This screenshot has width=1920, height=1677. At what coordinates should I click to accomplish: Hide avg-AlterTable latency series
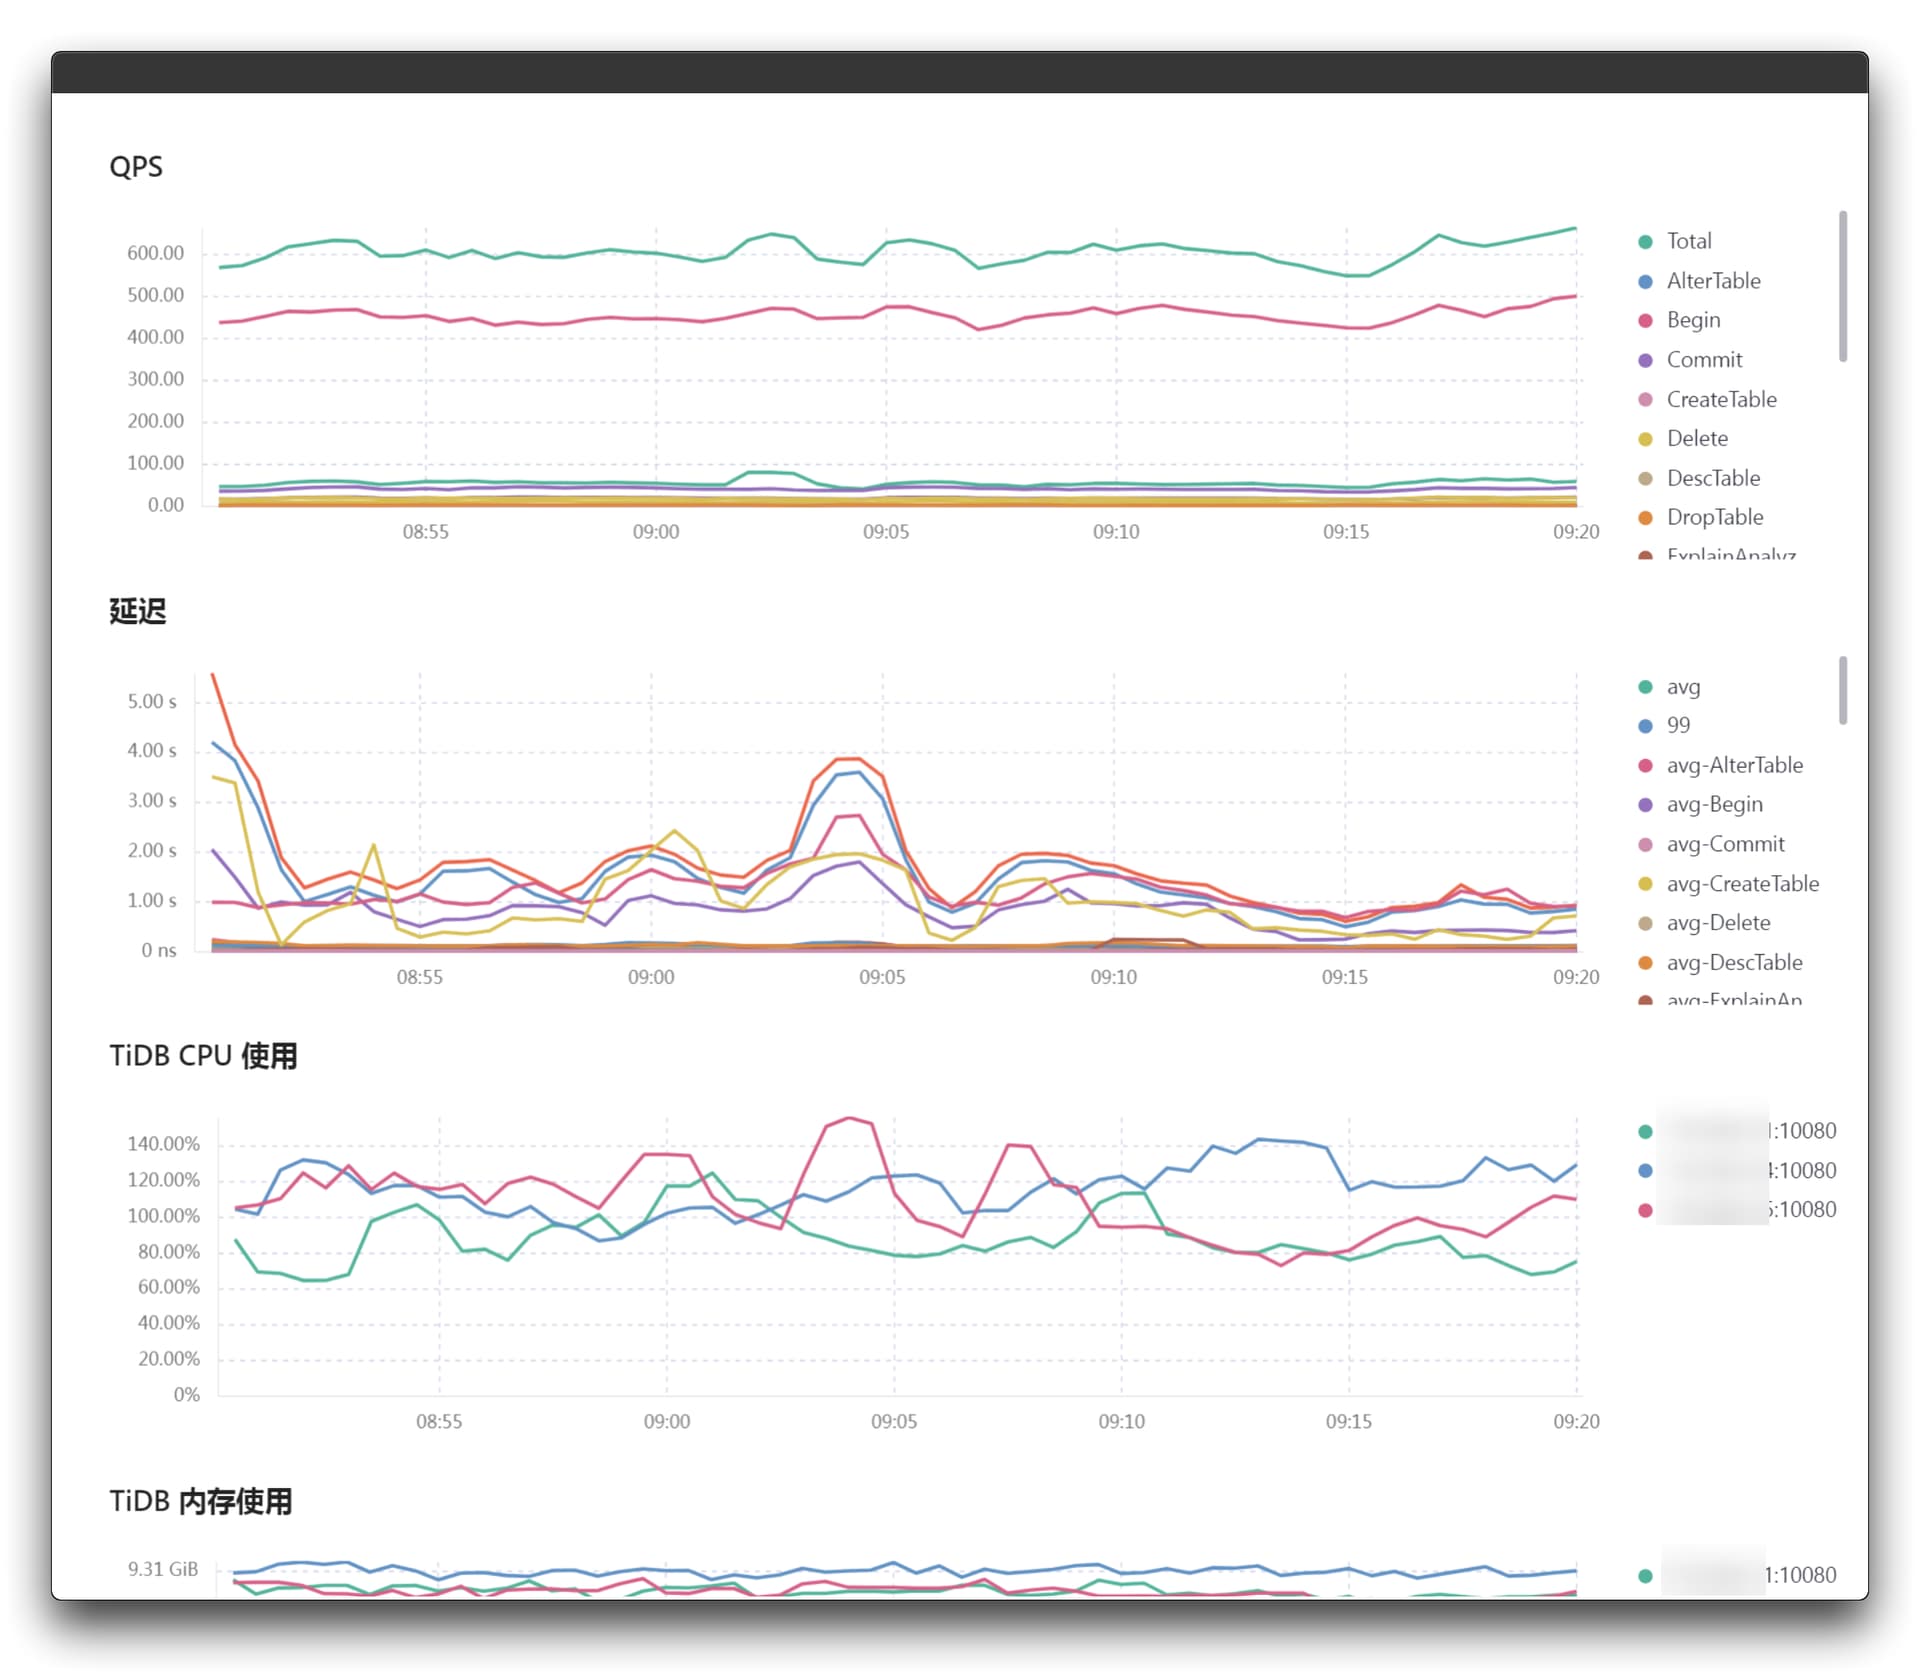(x=1733, y=765)
